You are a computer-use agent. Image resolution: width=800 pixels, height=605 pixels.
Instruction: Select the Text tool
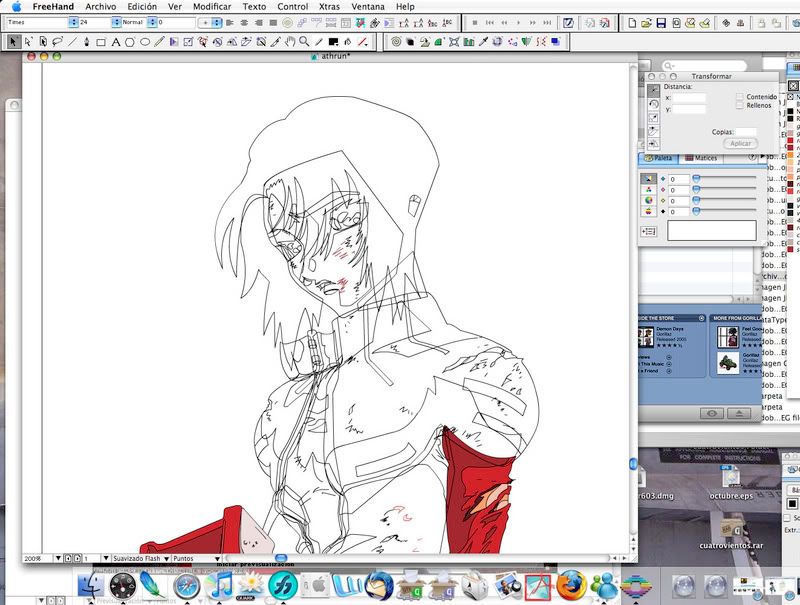pyautogui.click(x=115, y=42)
